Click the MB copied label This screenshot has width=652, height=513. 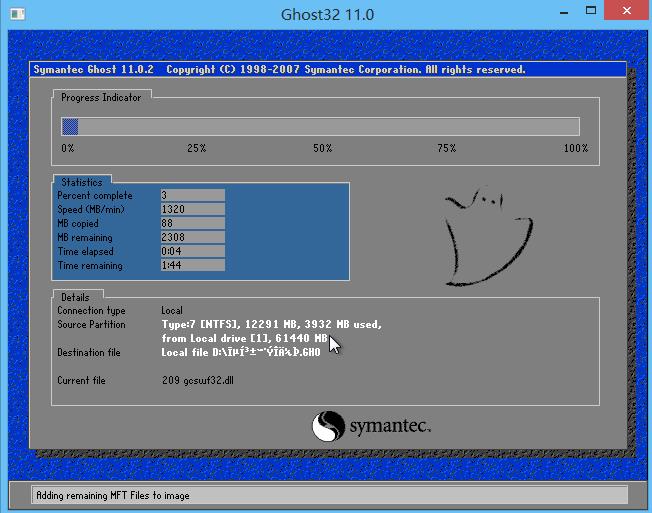click(x=78, y=223)
